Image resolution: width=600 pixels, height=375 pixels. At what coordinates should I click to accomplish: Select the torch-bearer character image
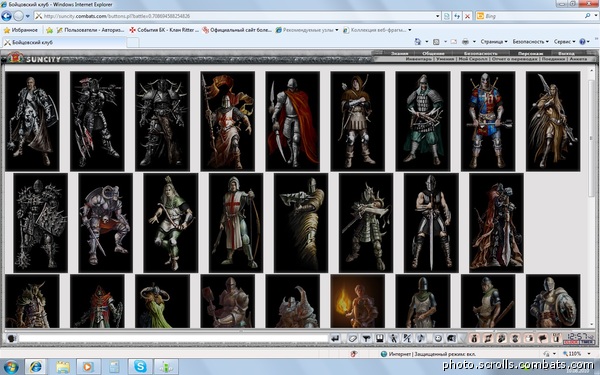(x=357, y=301)
